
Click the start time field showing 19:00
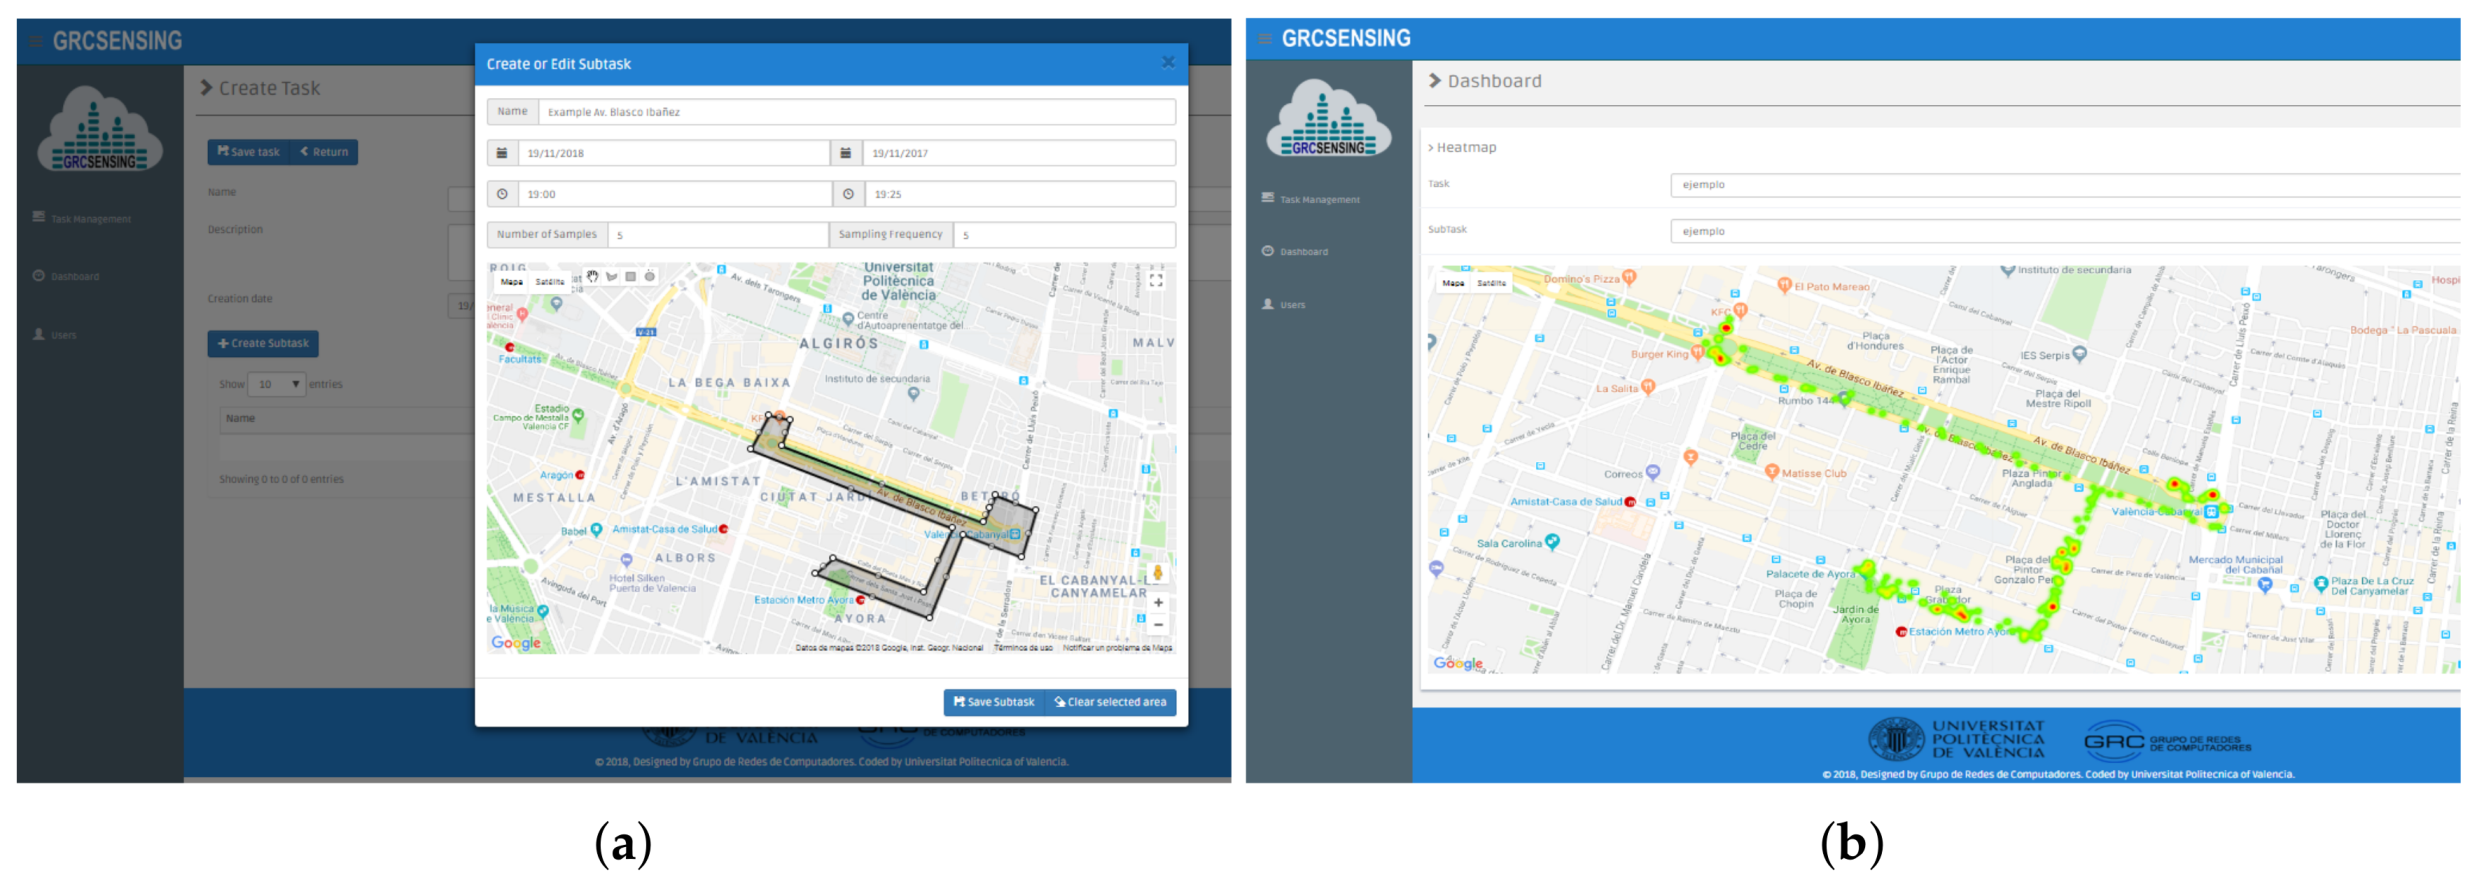point(674,194)
